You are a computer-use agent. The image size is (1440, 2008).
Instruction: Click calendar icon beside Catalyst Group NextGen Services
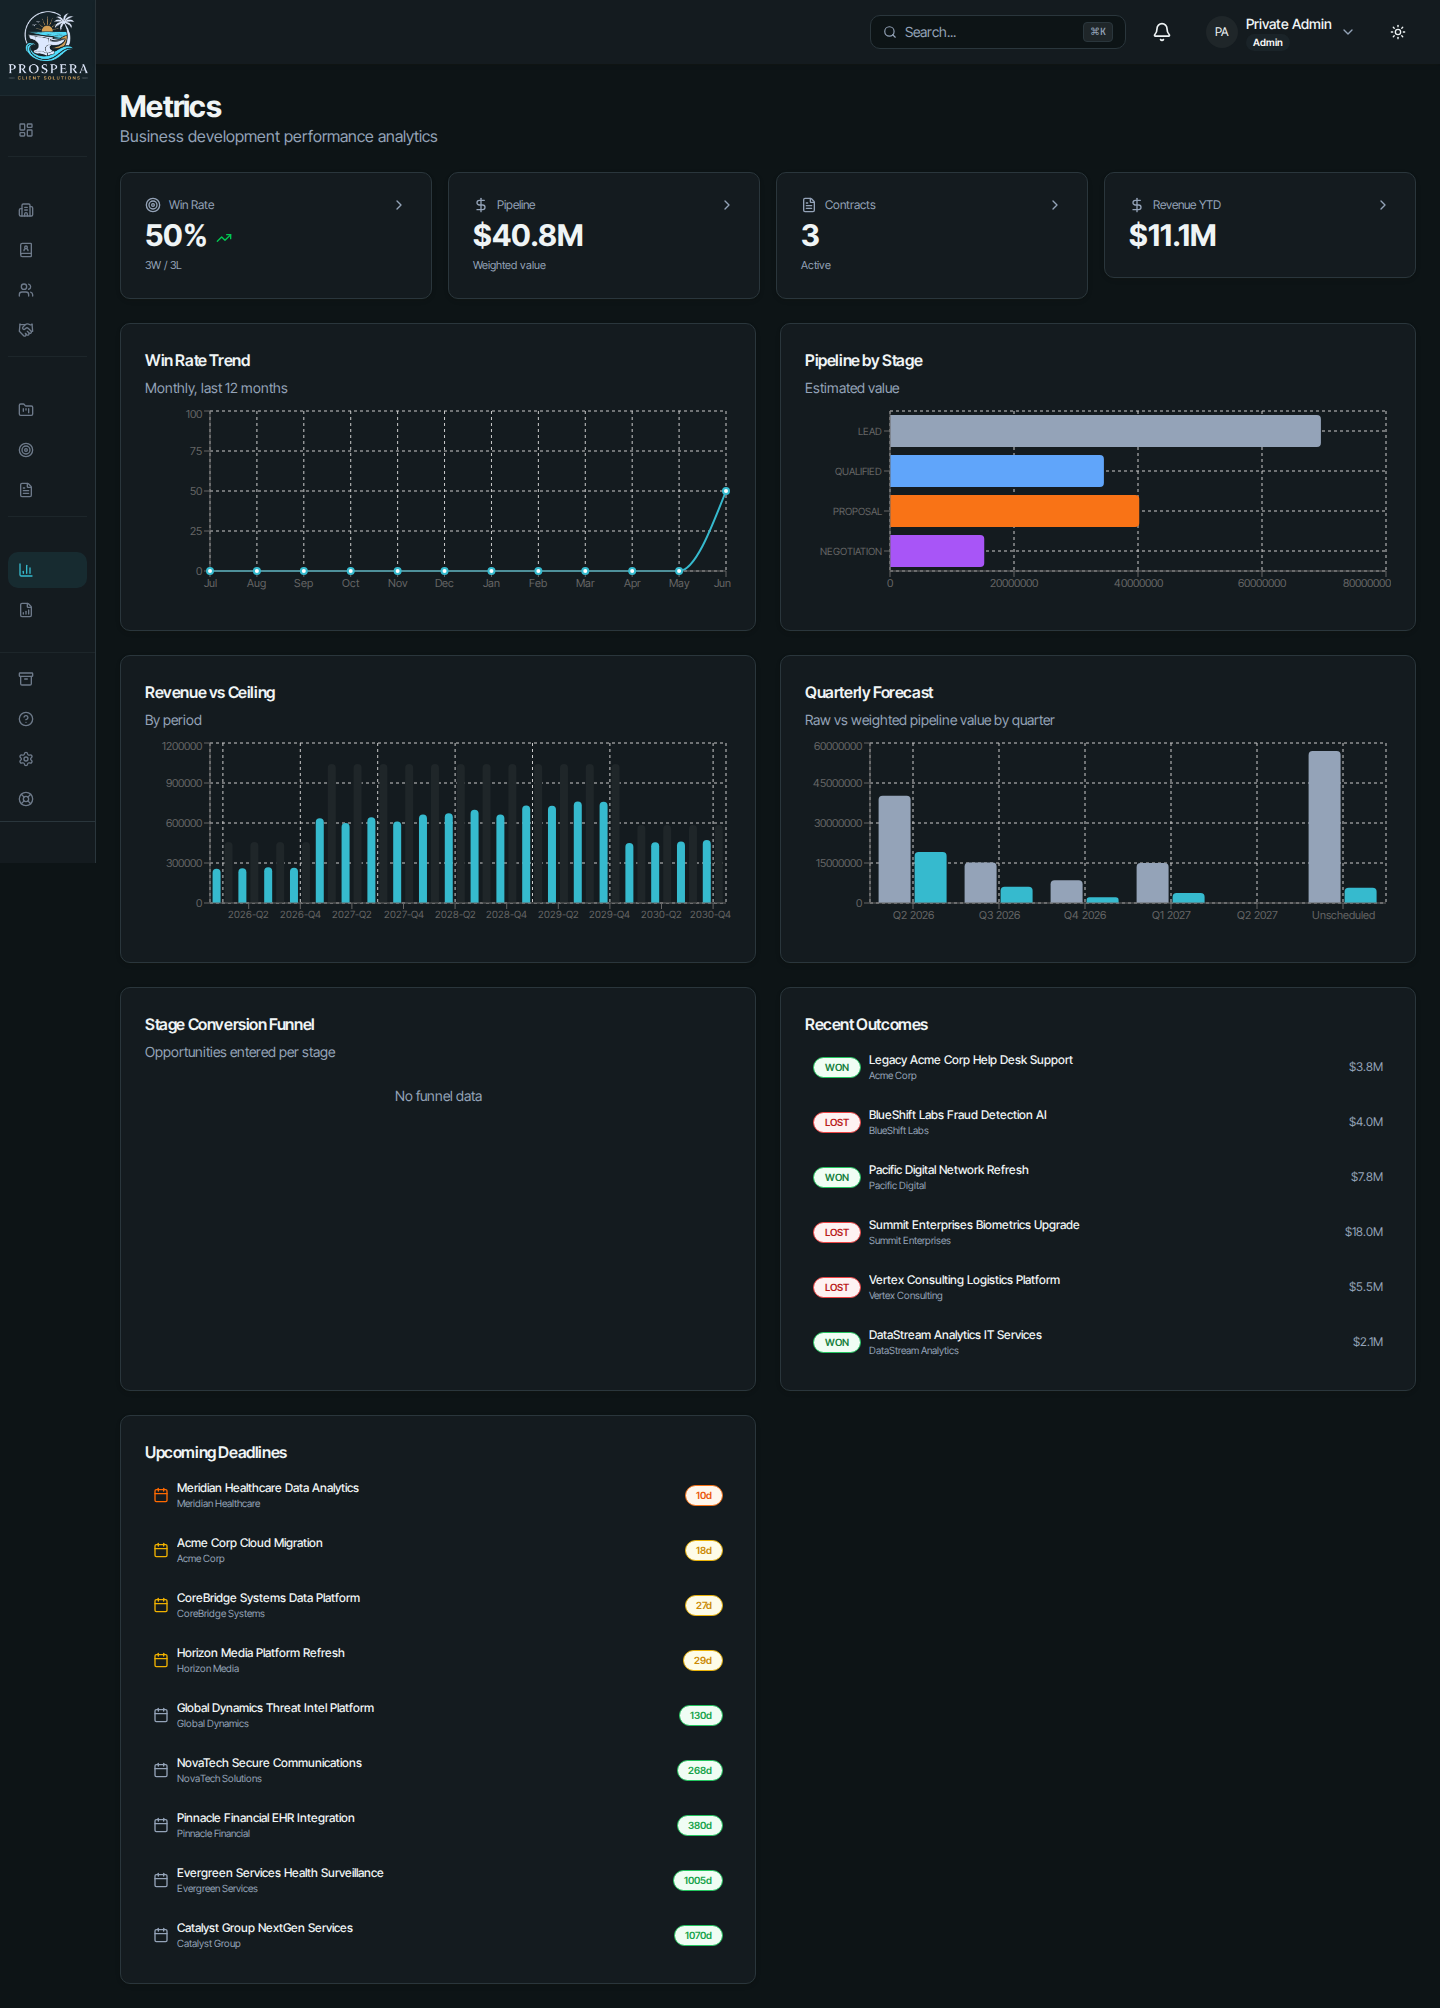161,1935
